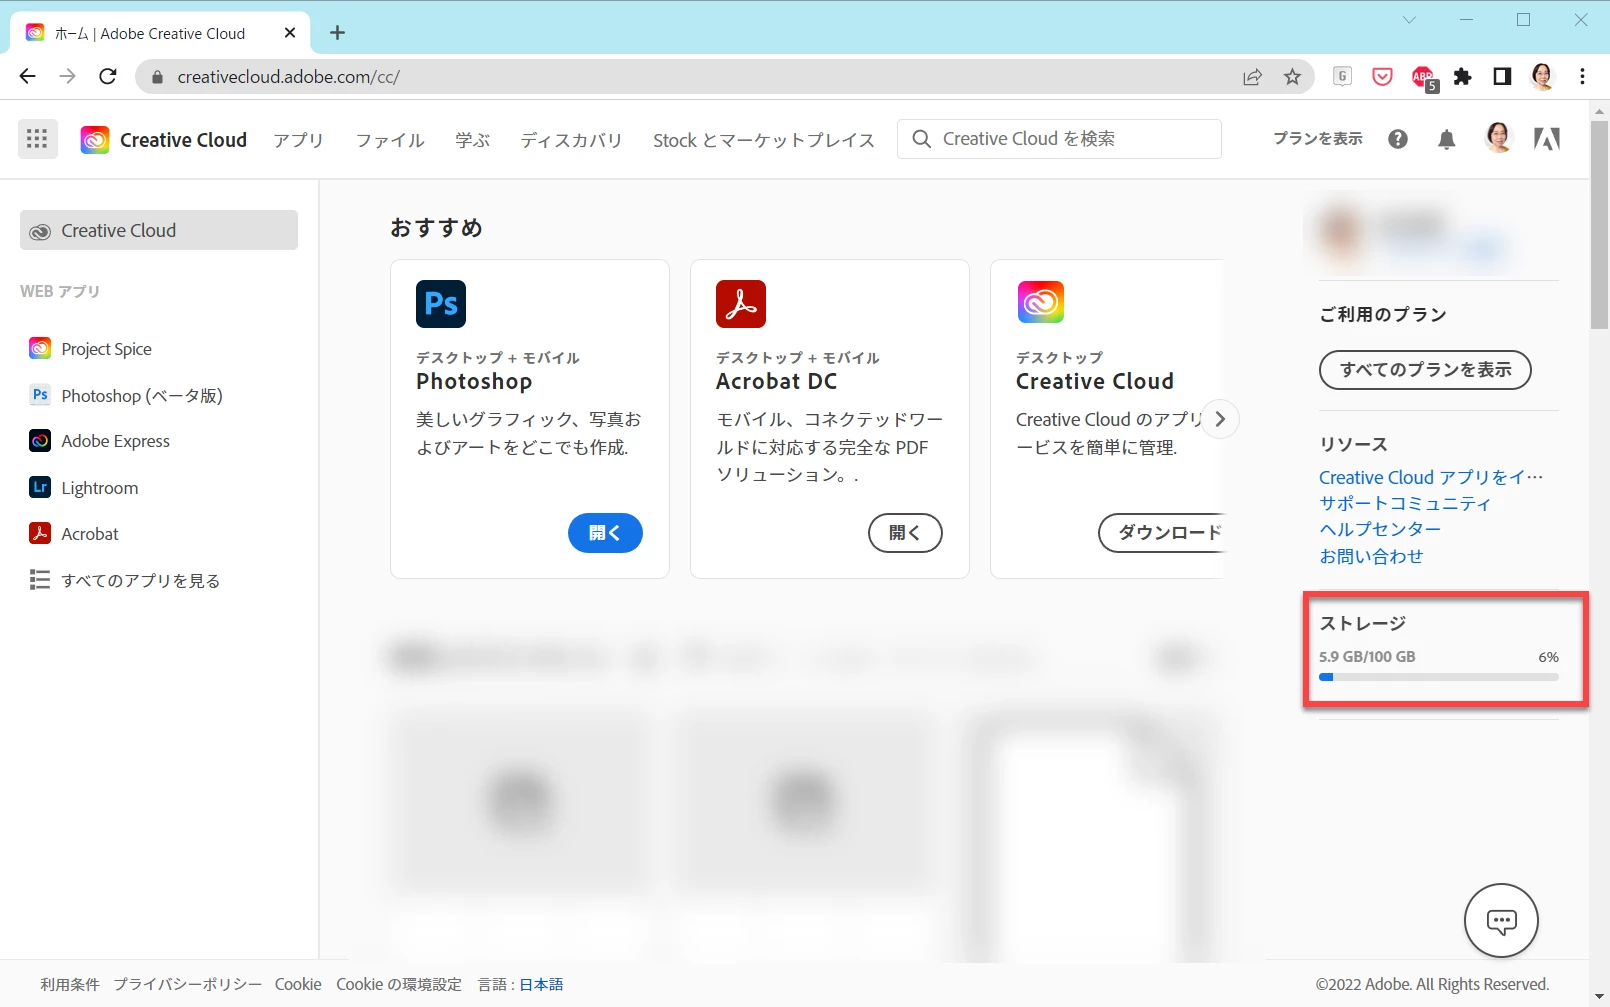Open サポートコミュニティ link

tap(1405, 503)
